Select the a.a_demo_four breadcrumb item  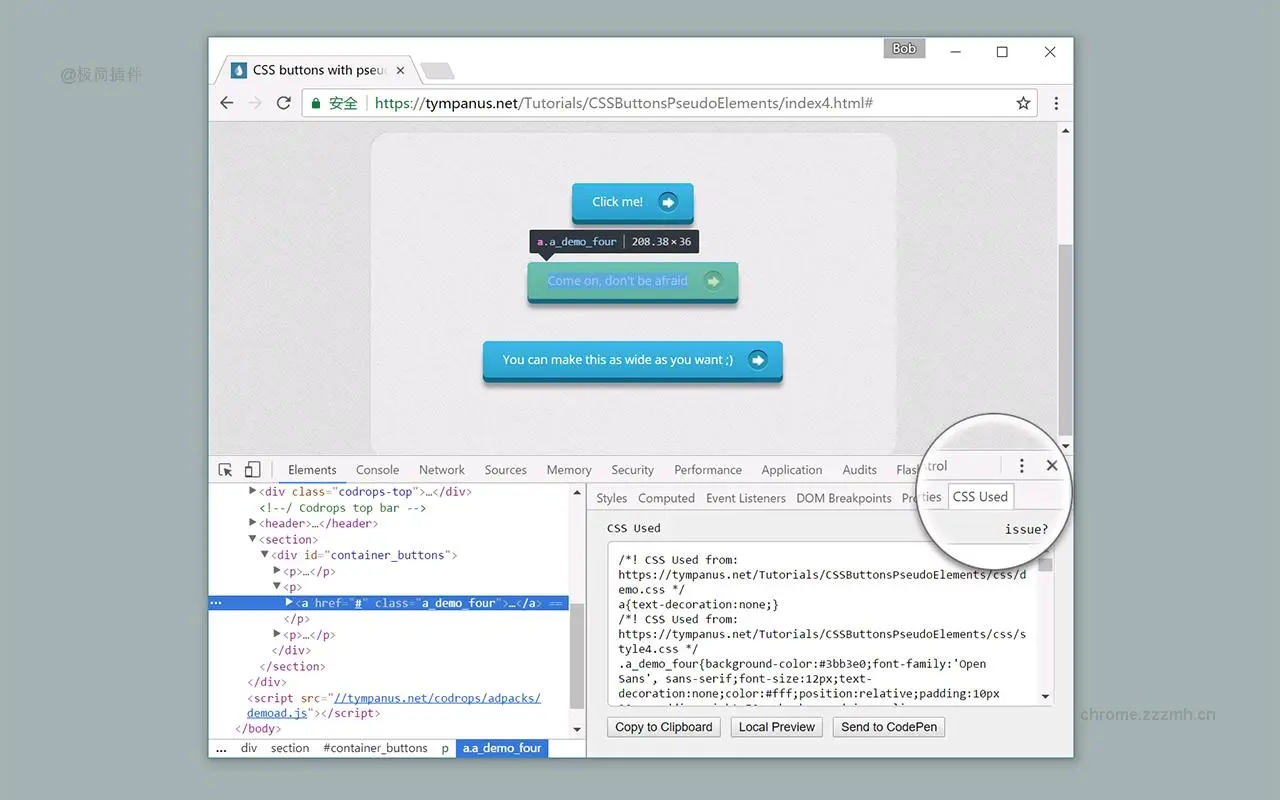(501, 748)
